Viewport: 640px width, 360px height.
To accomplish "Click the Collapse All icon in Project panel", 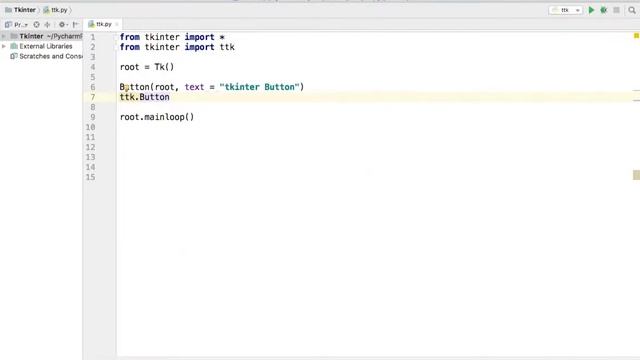I will pyautogui.click(x=47, y=24).
